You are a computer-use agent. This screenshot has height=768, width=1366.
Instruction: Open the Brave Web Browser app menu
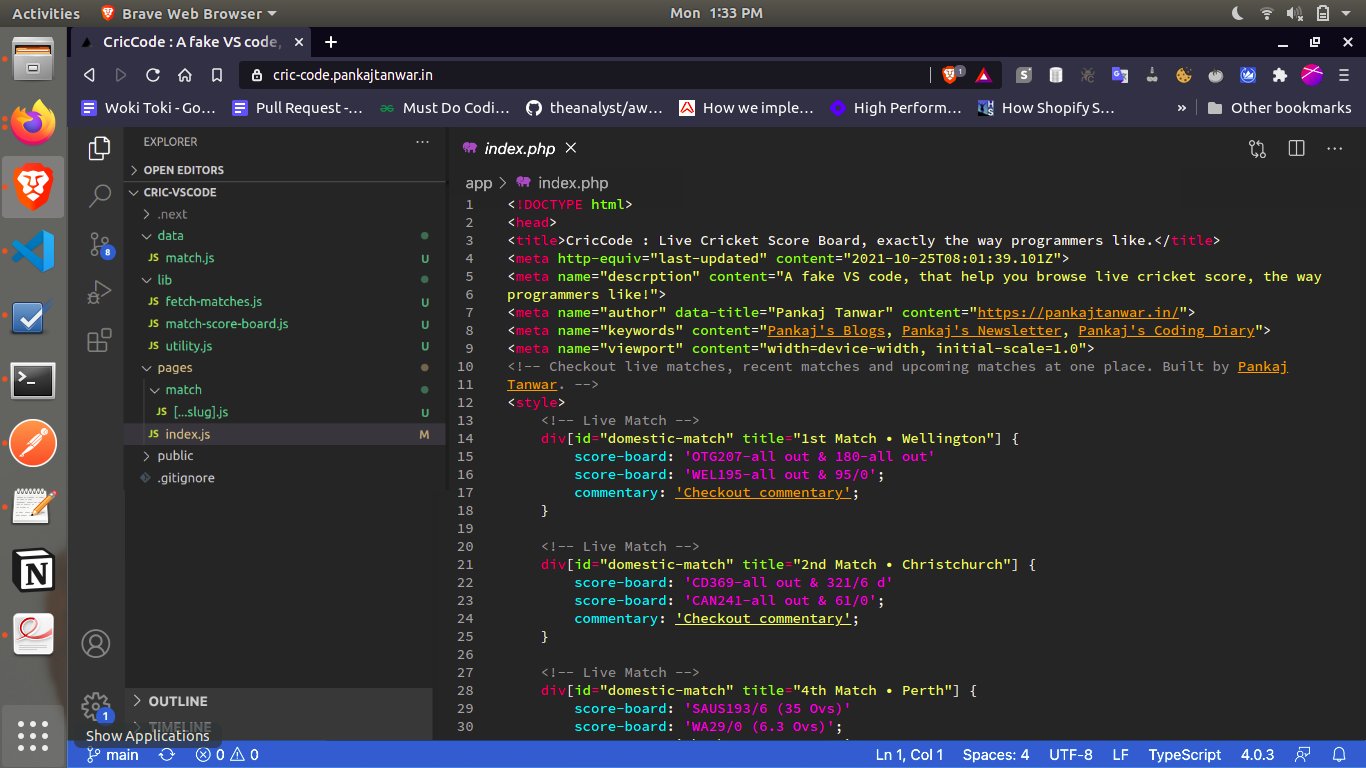tap(189, 13)
